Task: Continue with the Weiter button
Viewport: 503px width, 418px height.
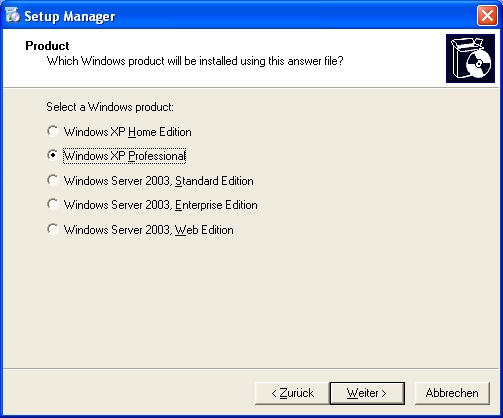Action: click(x=367, y=393)
